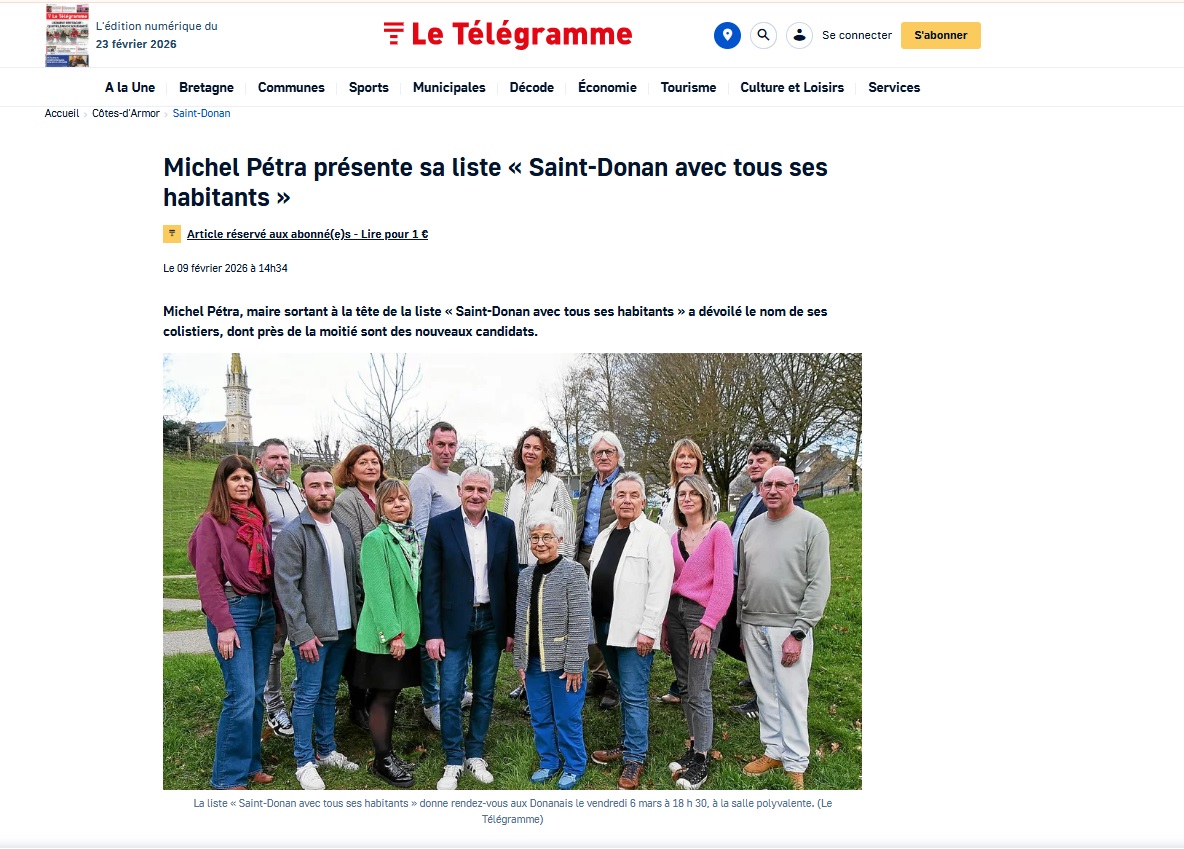
Task: Open the A la Une menu
Action: (x=130, y=88)
